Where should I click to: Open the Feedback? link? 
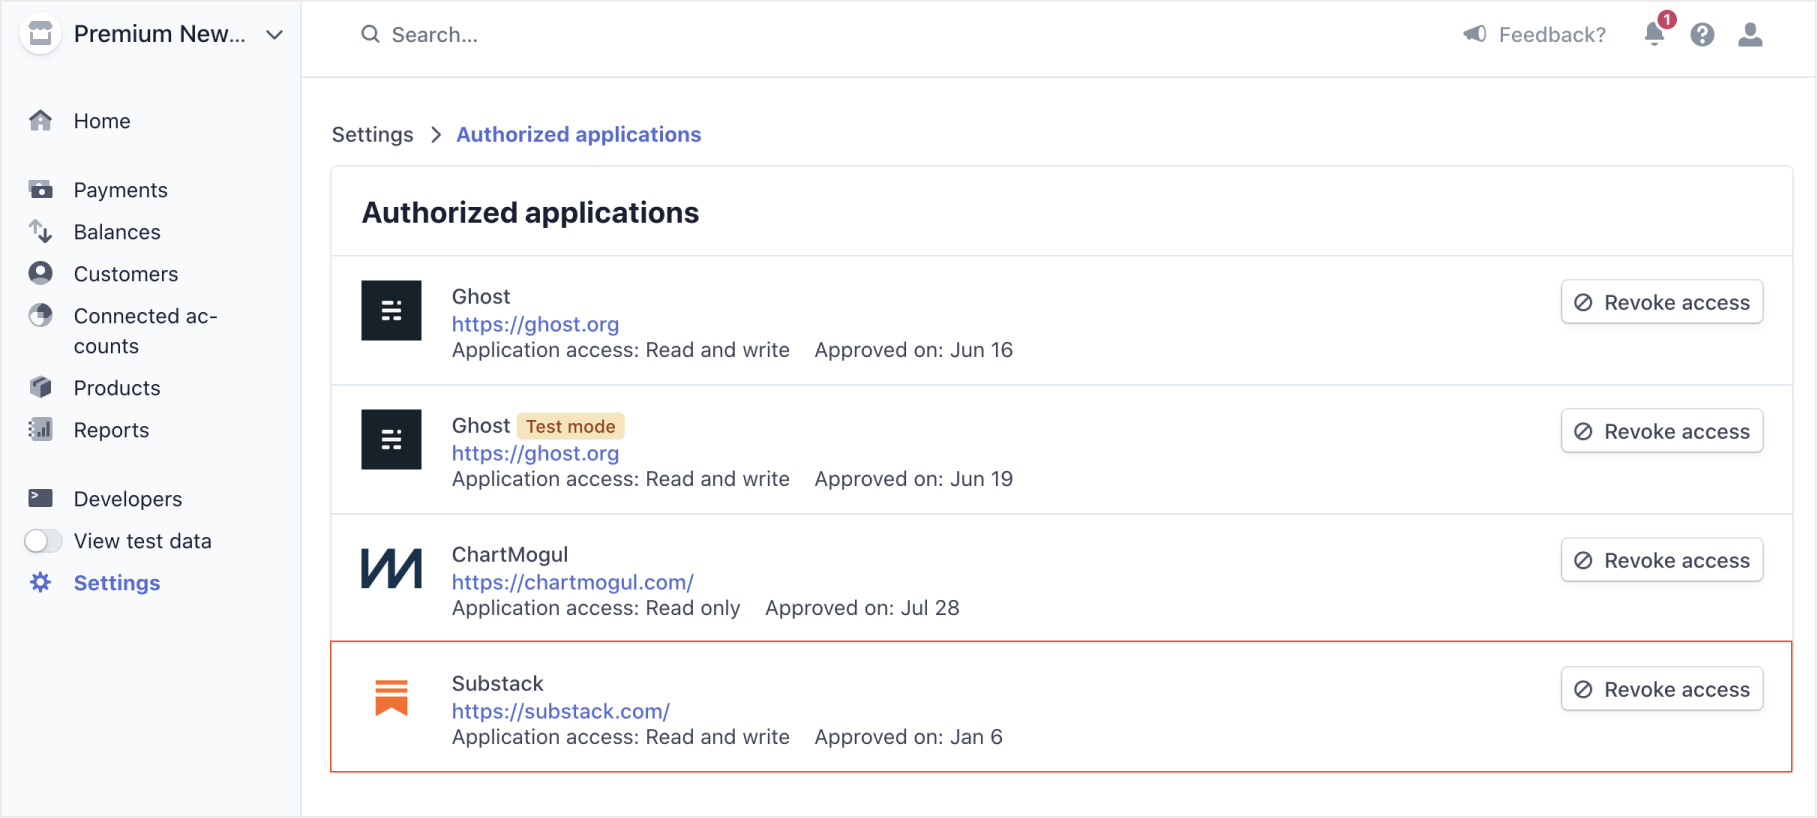click(x=1552, y=35)
